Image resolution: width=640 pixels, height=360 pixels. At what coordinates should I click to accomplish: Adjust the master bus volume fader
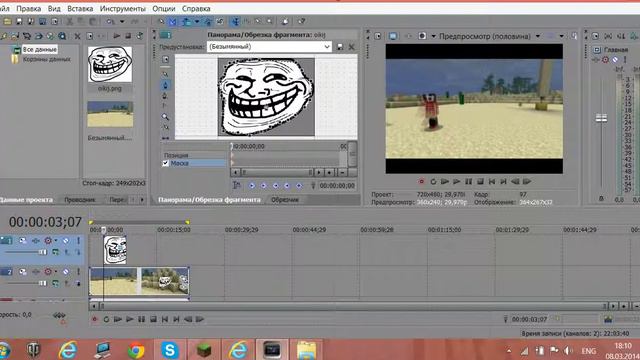[601, 118]
